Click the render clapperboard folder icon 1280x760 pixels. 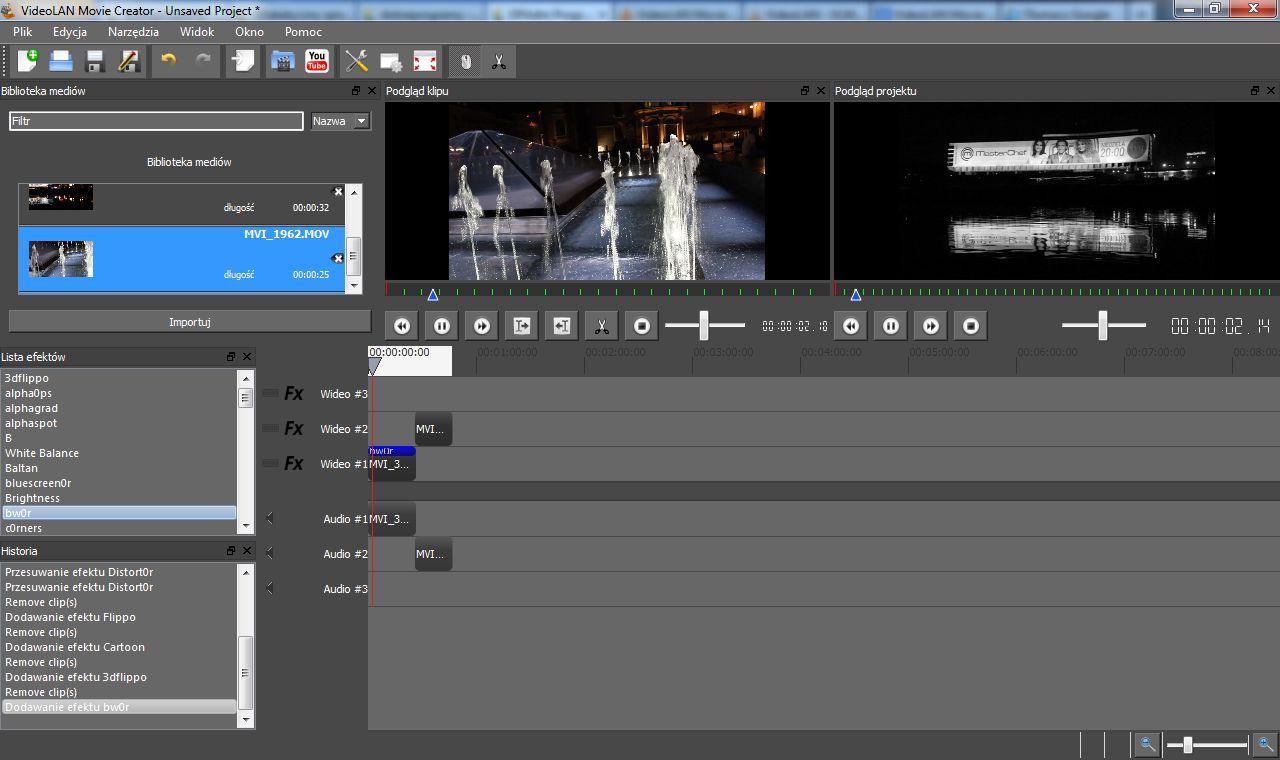click(282, 61)
